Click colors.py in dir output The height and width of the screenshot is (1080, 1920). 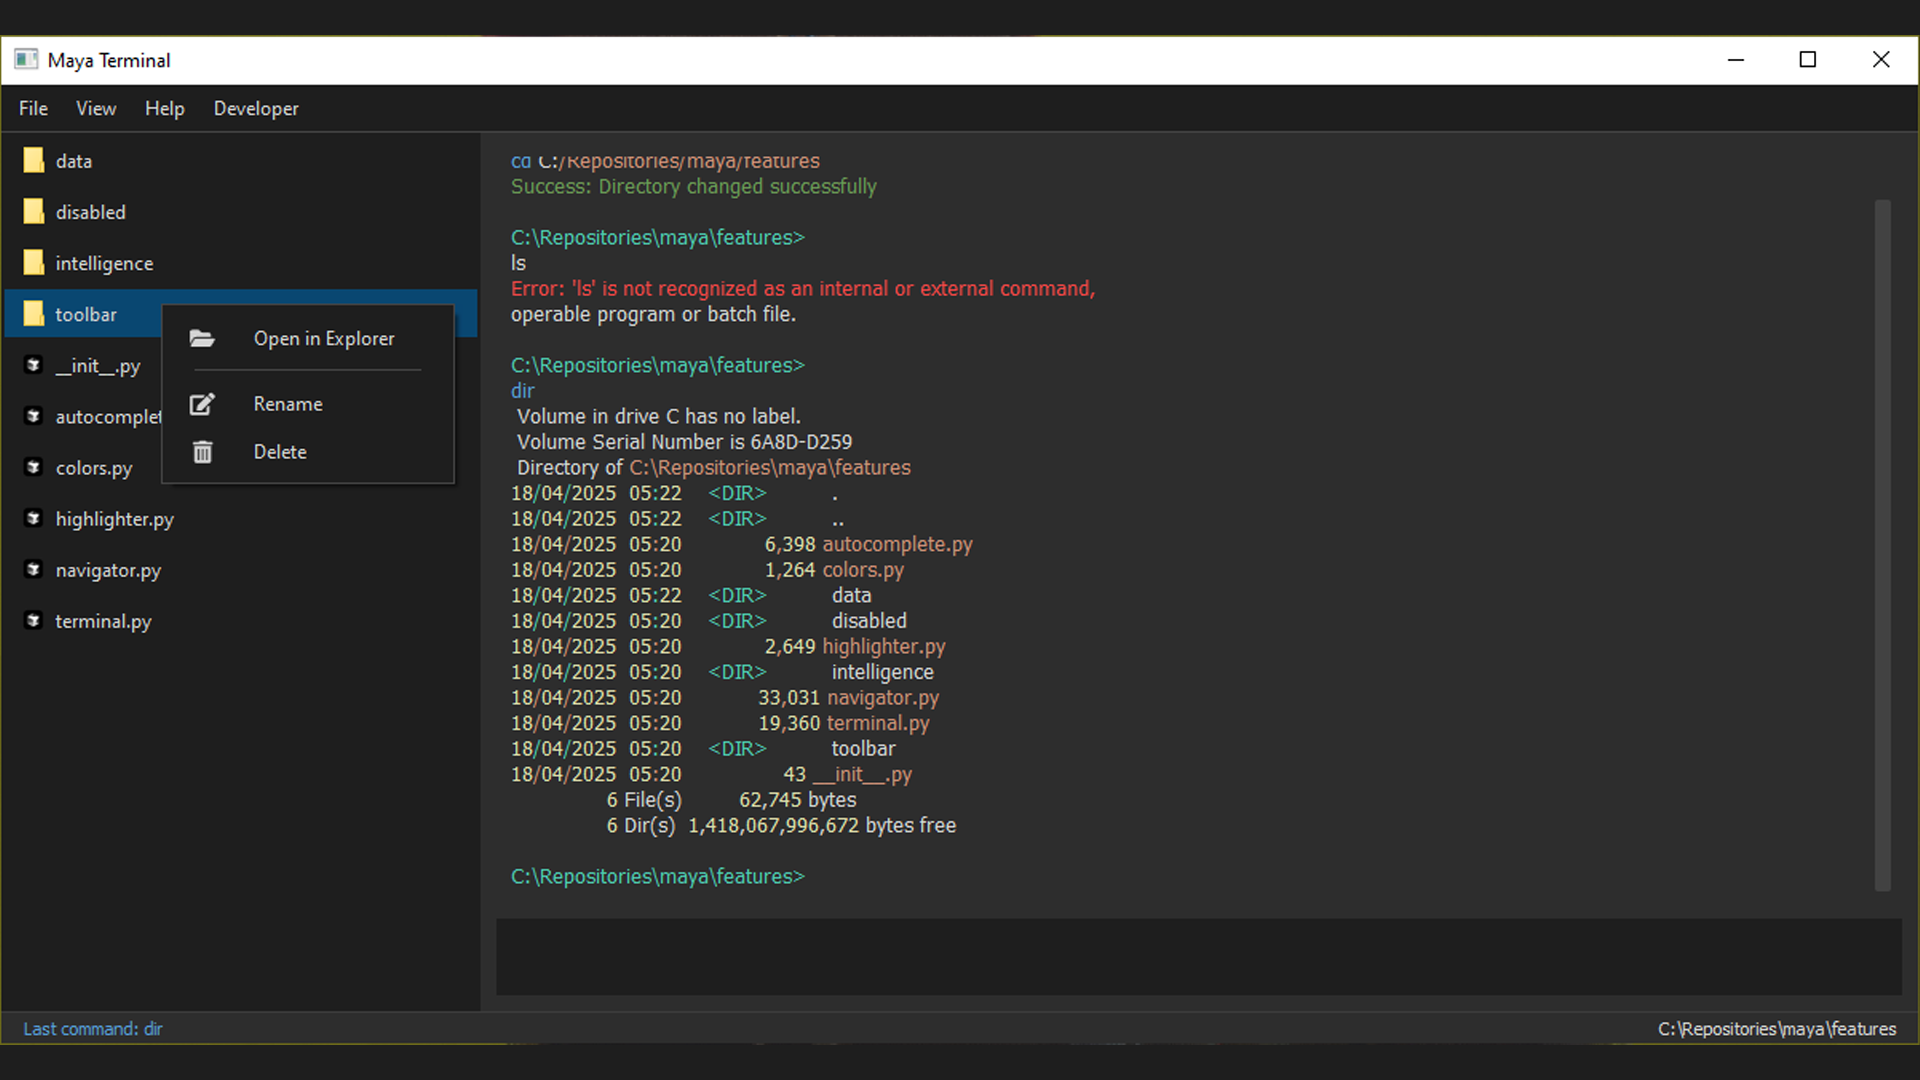[x=863, y=570]
